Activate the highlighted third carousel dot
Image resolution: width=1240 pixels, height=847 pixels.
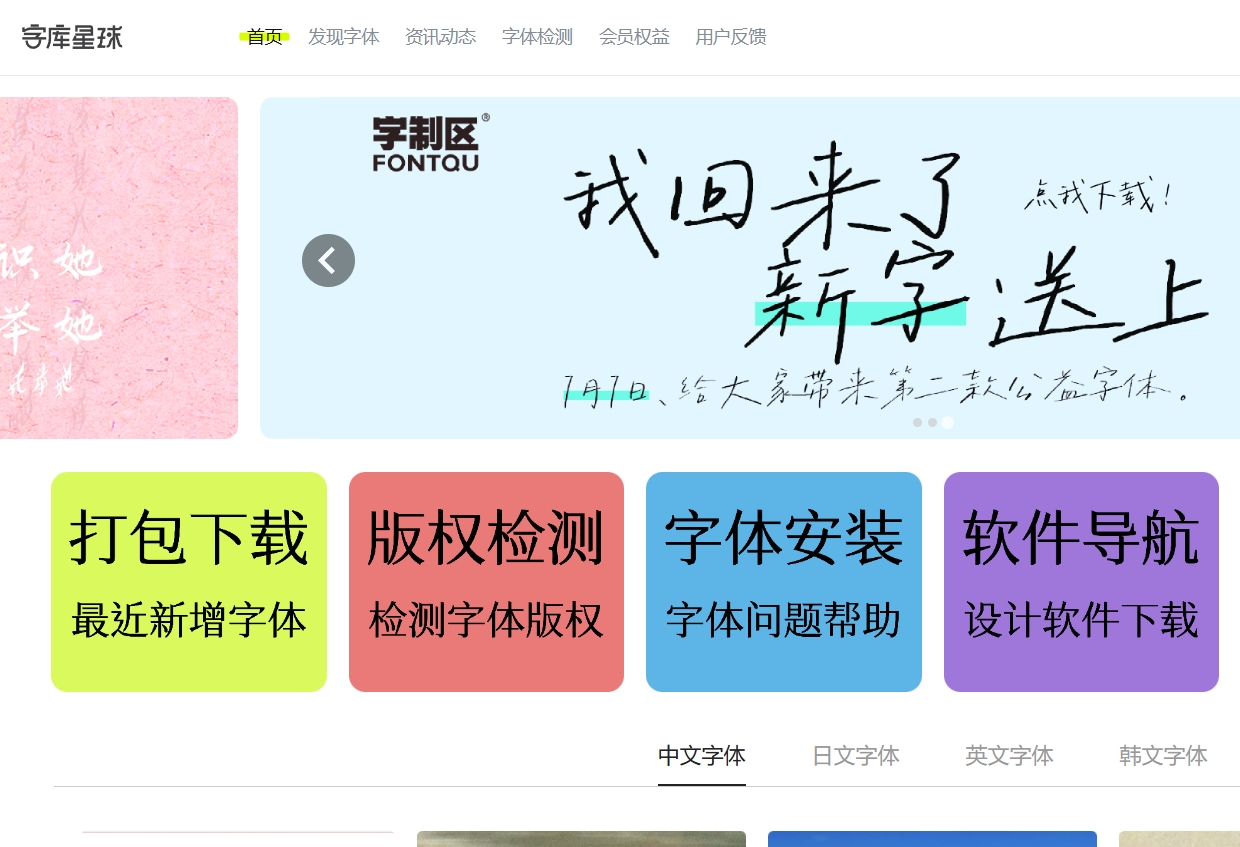[x=948, y=423]
